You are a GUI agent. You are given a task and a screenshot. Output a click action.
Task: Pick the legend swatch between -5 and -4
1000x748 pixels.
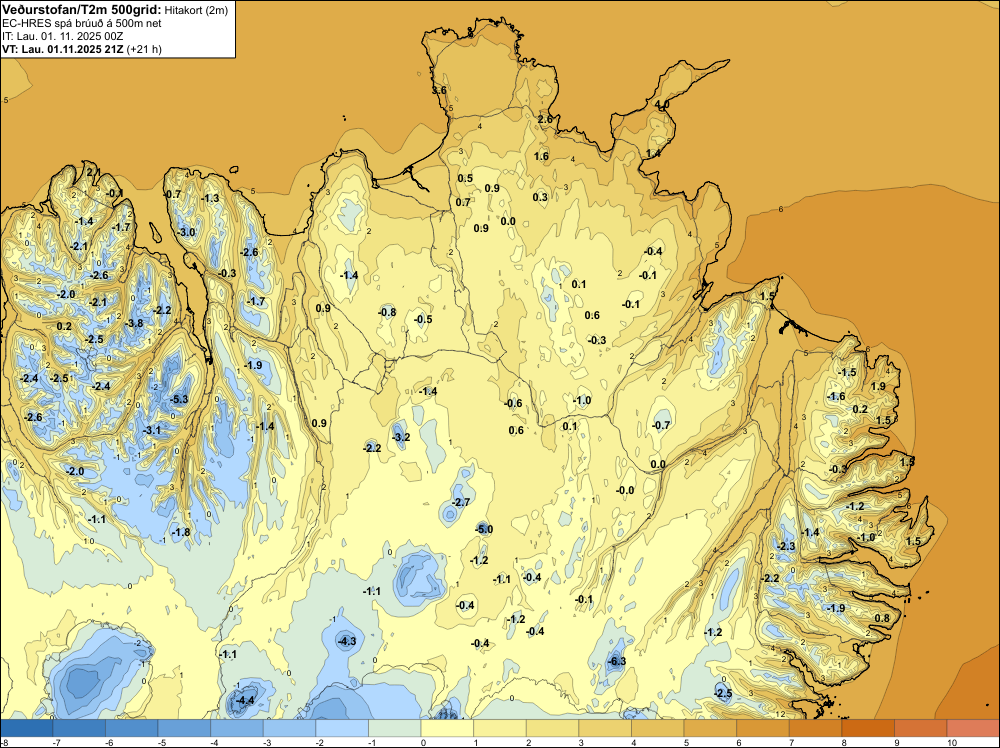tap(184, 728)
